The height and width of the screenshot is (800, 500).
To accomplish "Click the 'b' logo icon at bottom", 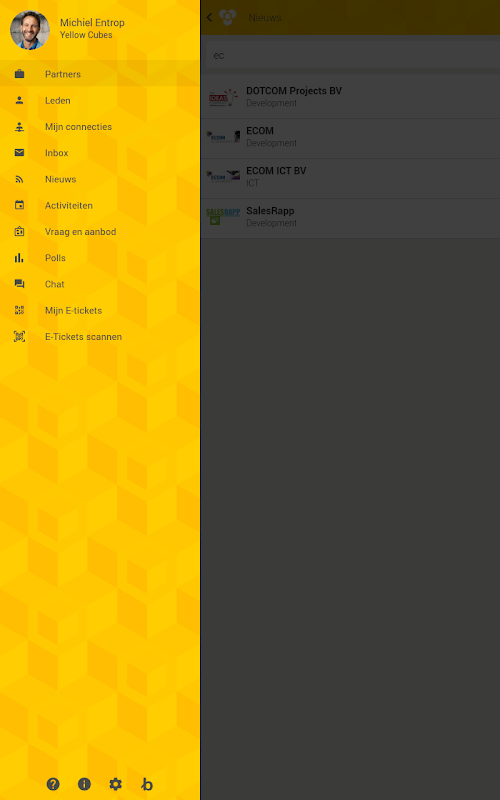I will (x=147, y=784).
